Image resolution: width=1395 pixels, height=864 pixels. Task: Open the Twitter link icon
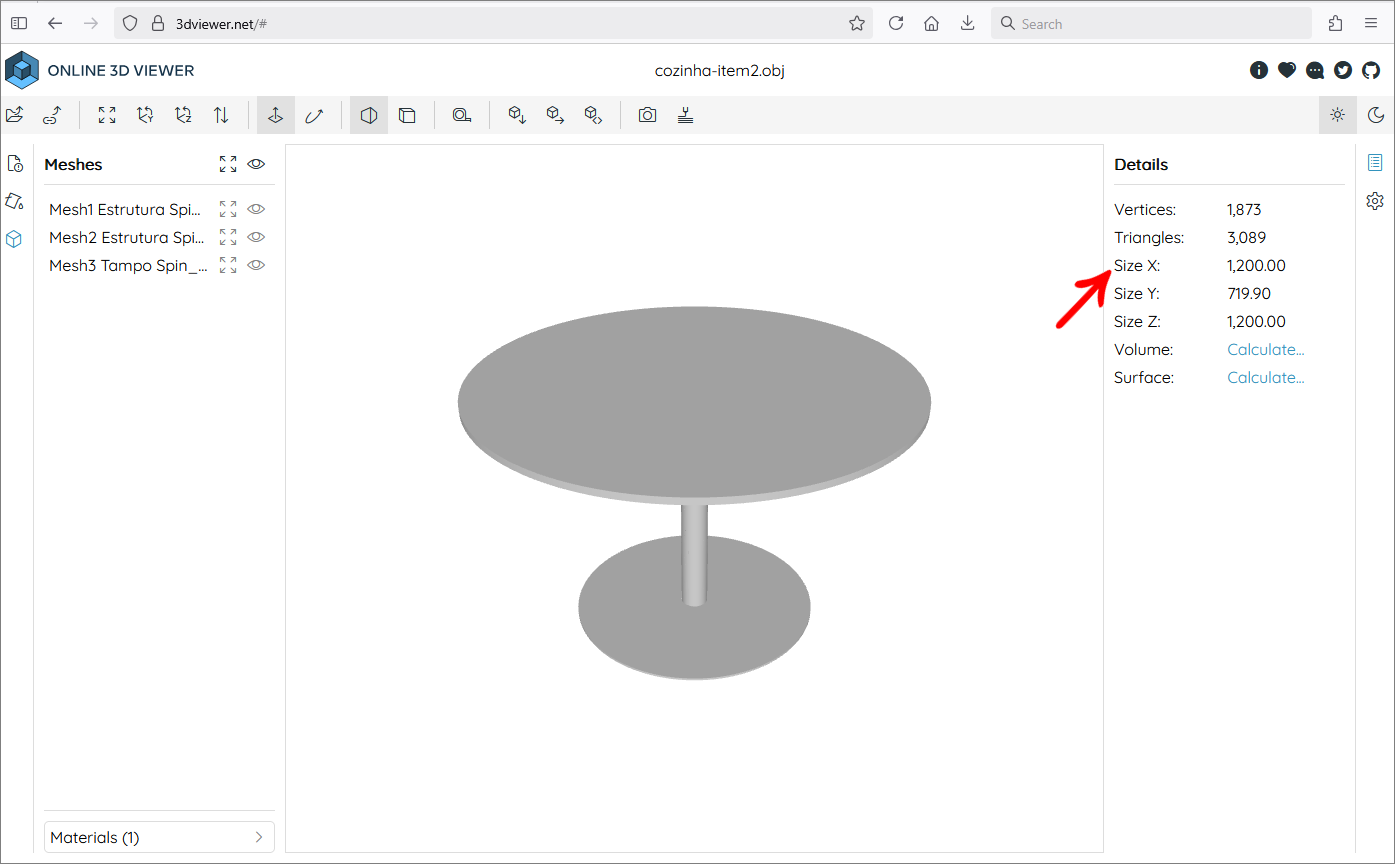1343,70
